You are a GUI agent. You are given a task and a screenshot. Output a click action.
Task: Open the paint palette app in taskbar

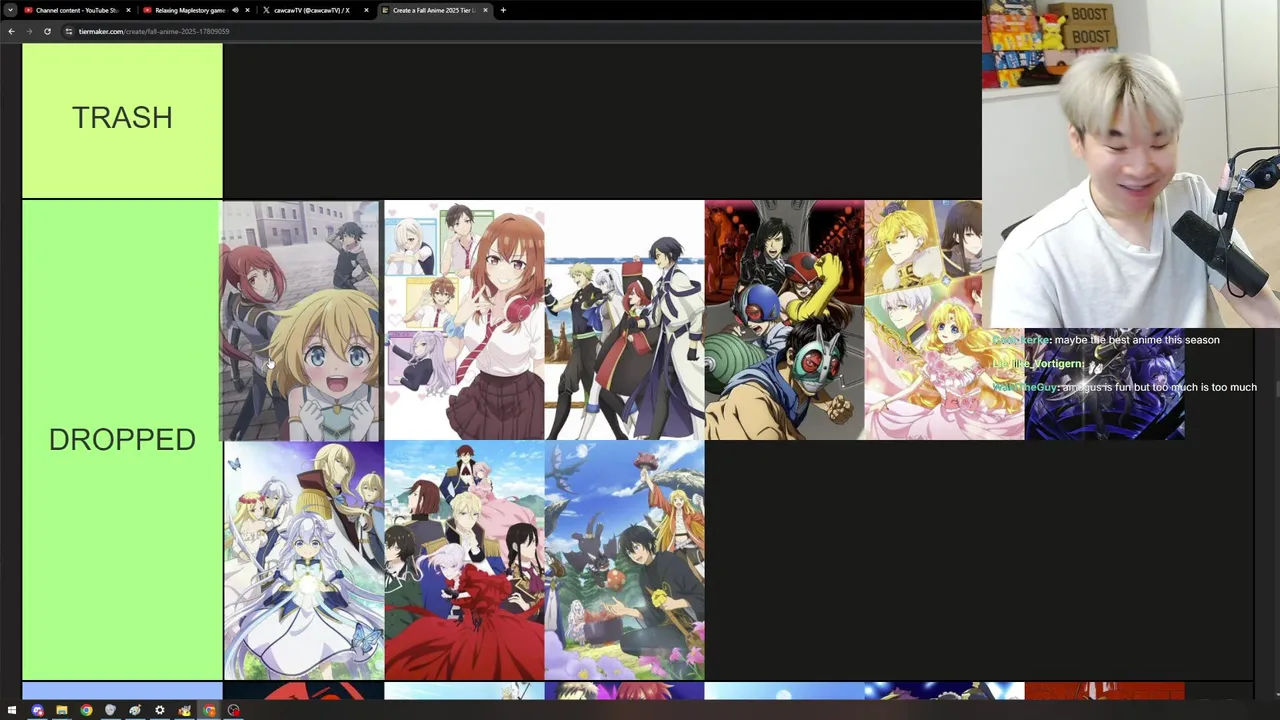pos(135,710)
